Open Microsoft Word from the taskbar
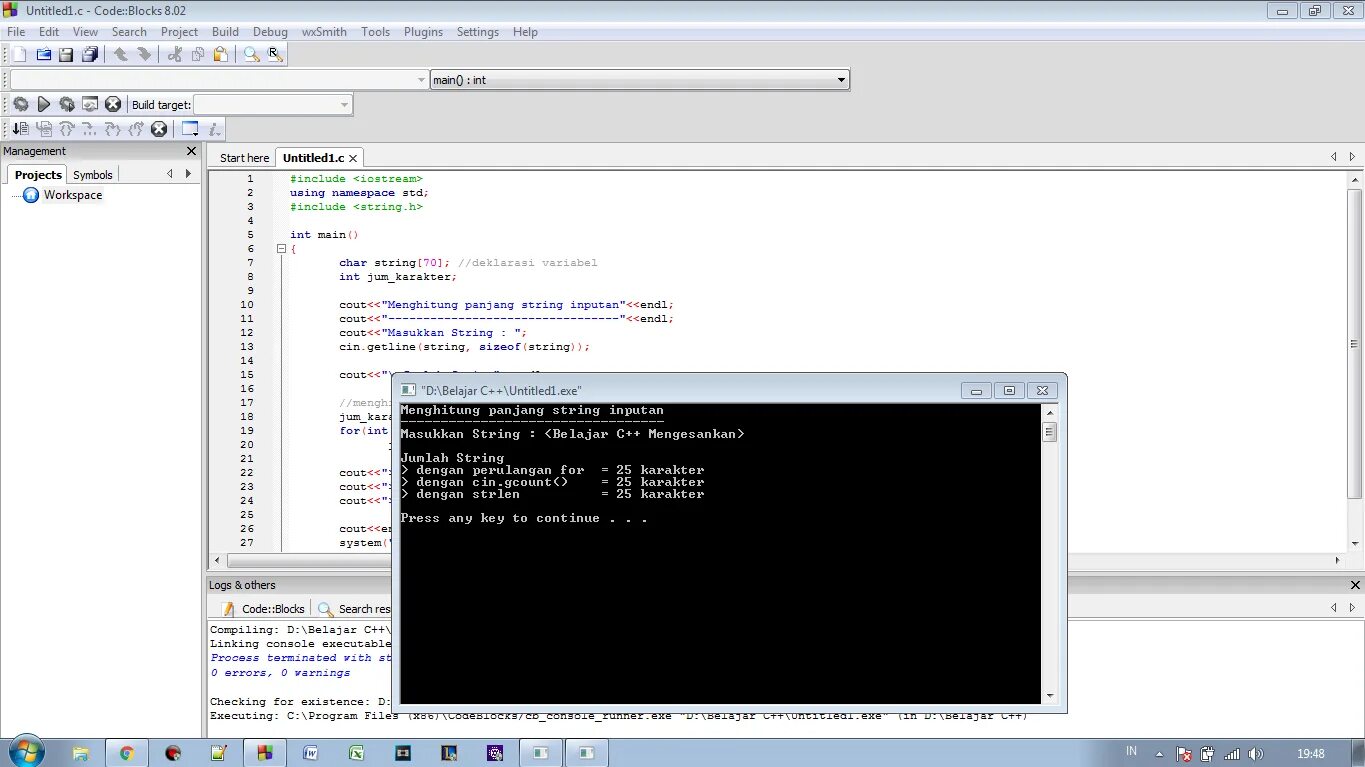This screenshot has width=1365, height=767. (x=310, y=753)
